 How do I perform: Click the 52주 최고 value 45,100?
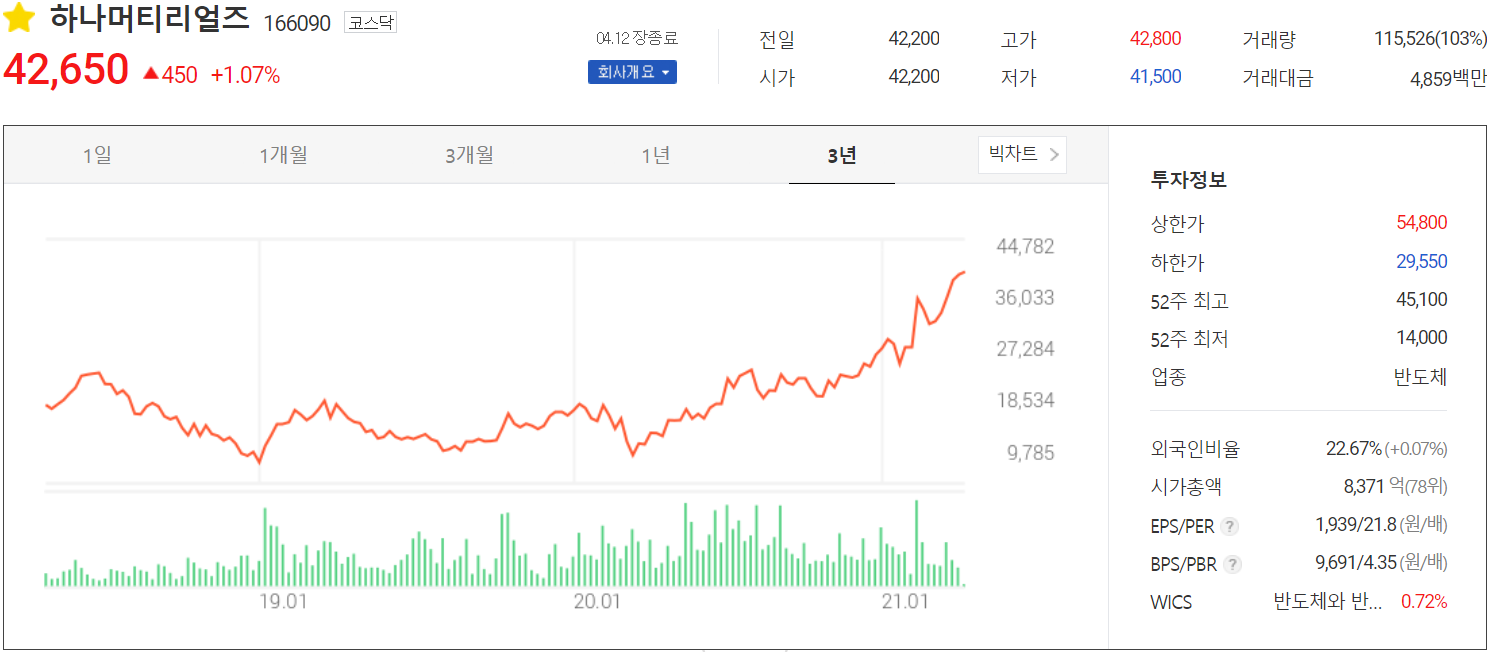coord(1421,300)
